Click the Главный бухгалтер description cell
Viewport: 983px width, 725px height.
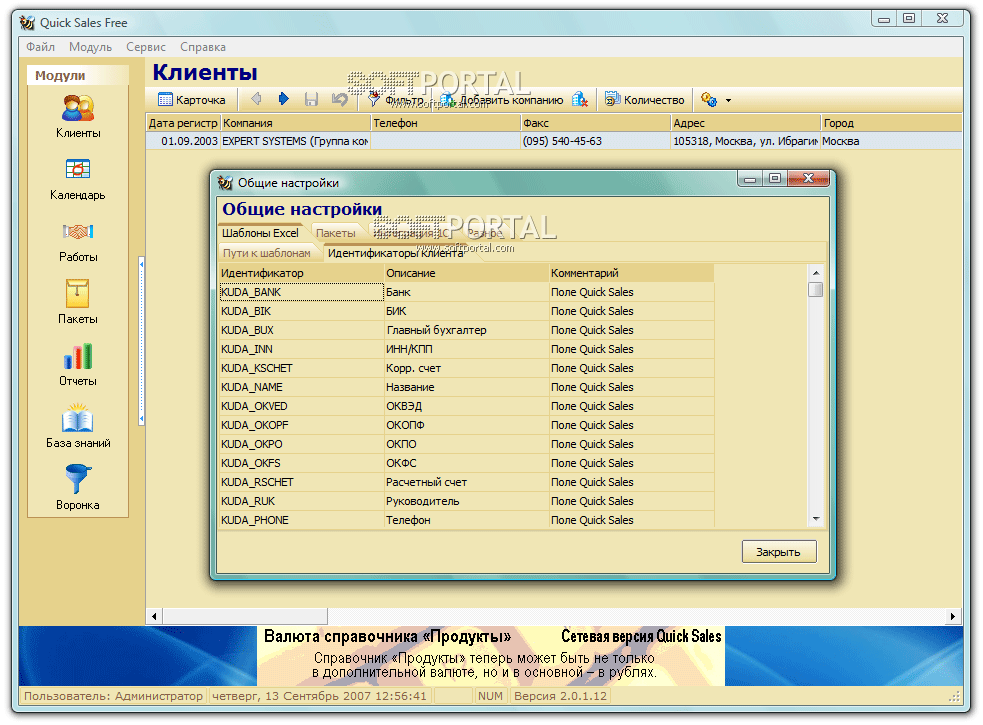click(x=466, y=330)
